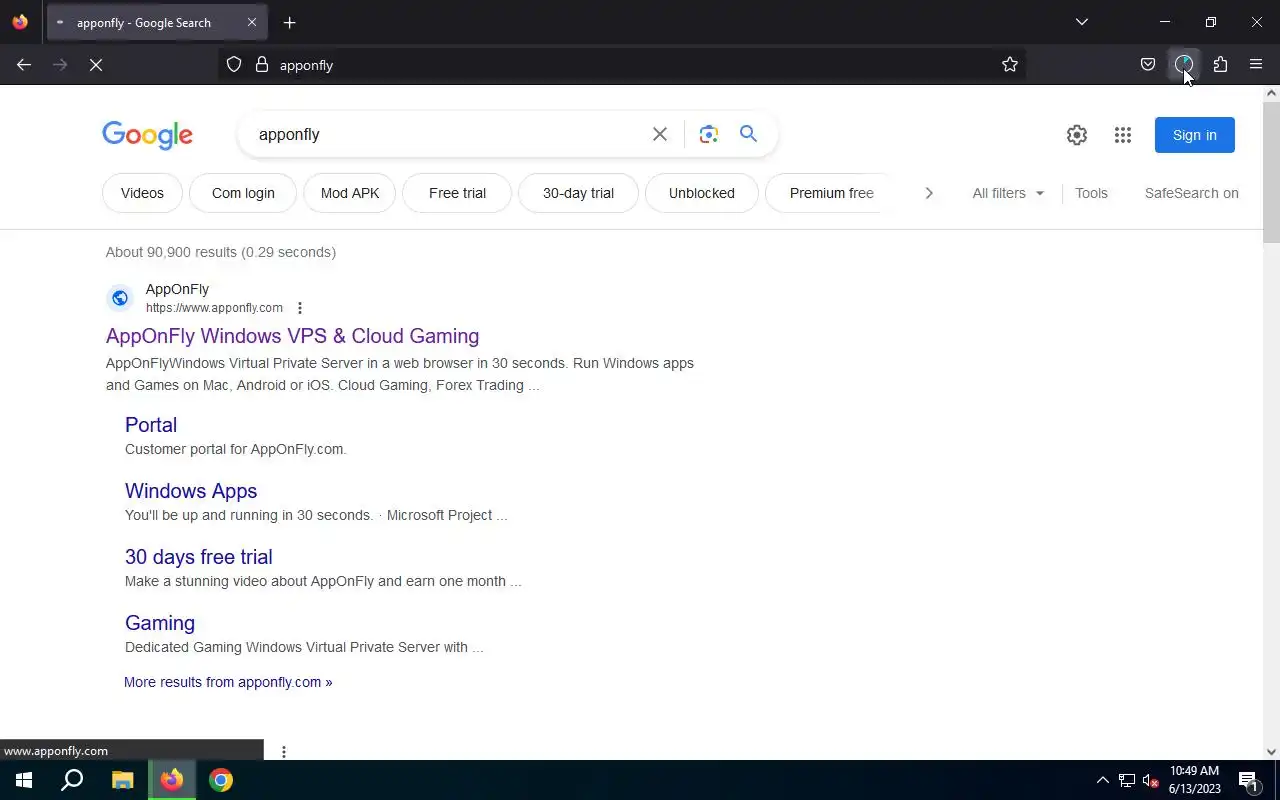The height and width of the screenshot is (800, 1280).
Task: Select the Mod APK filter chip
Action: coord(350,193)
